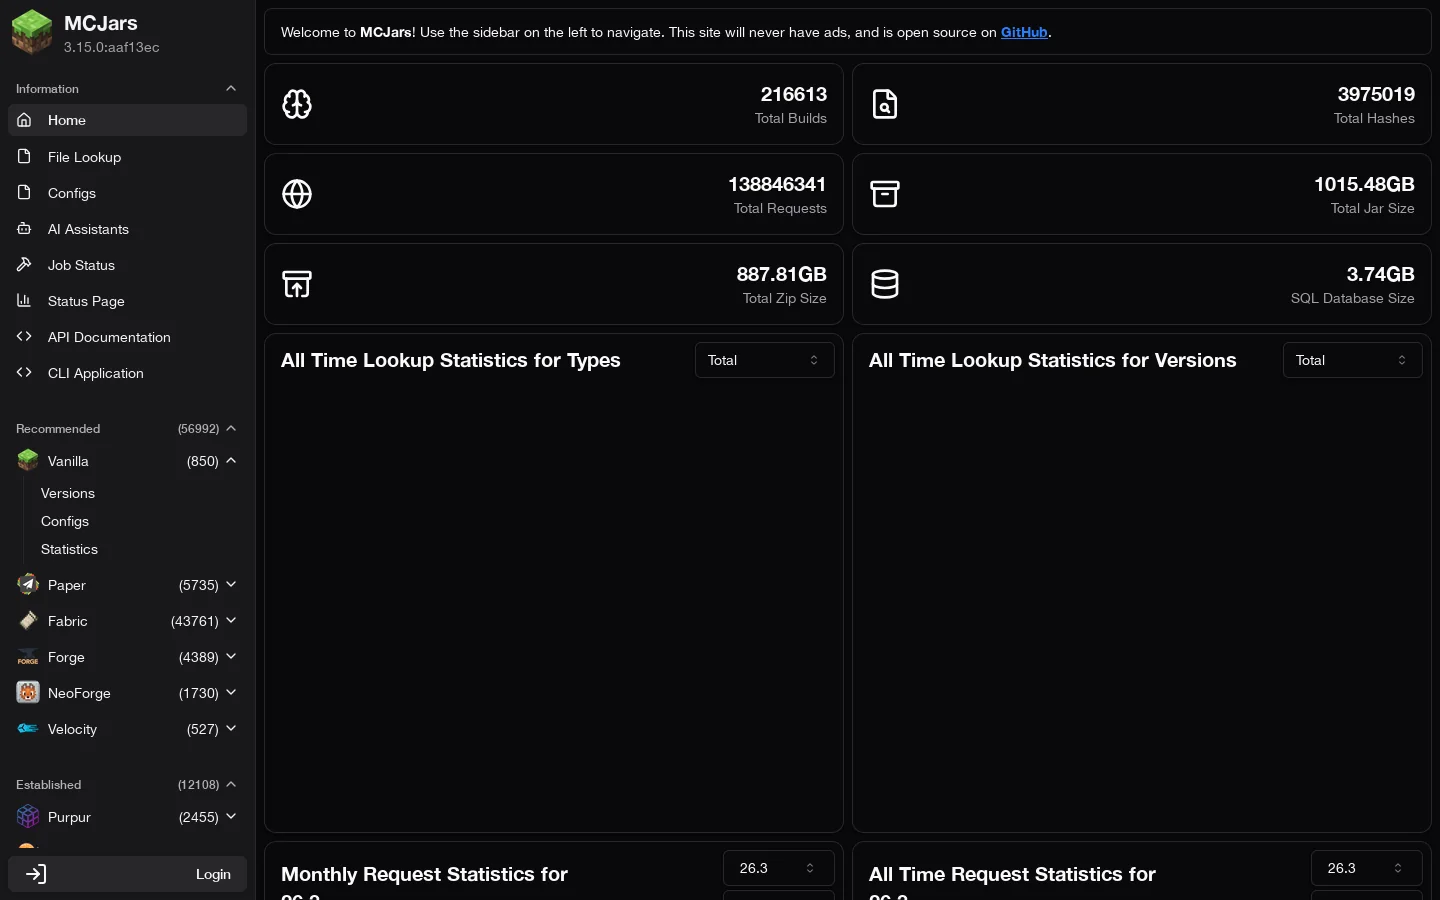Open Vanilla Versions sub-item
The width and height of the screenshot is (1440, 900).
tap(68, 493)
